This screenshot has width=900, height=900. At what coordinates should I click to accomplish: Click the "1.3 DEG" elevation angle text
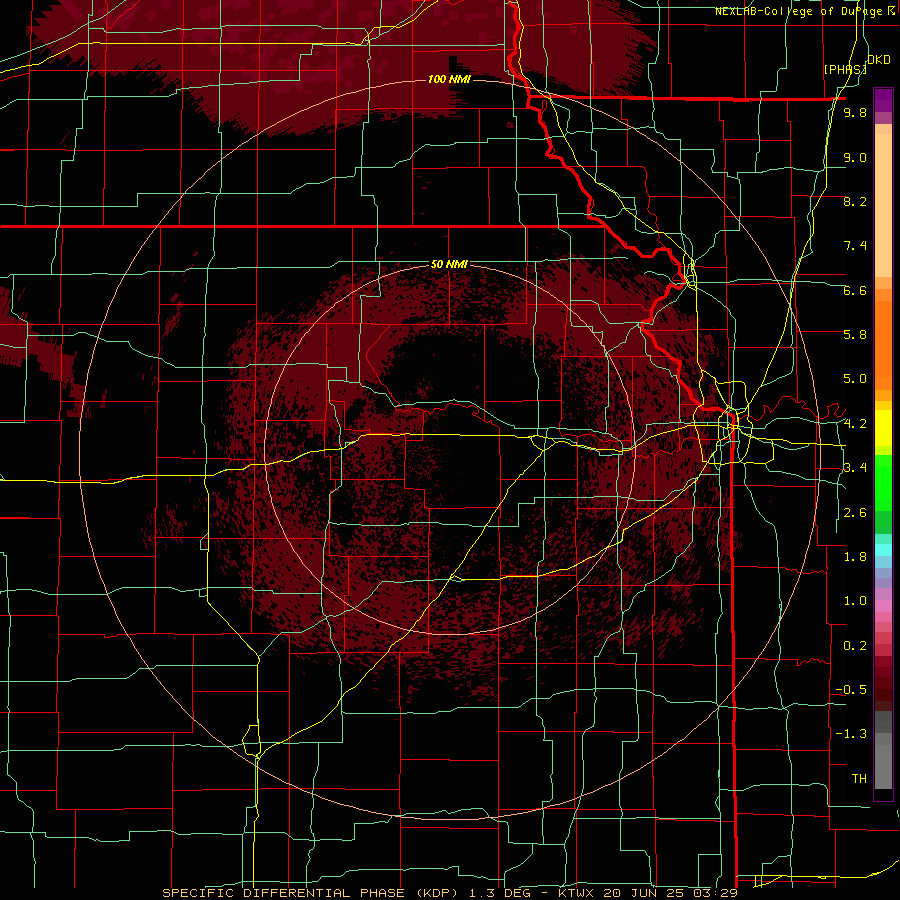coord(498,893)
